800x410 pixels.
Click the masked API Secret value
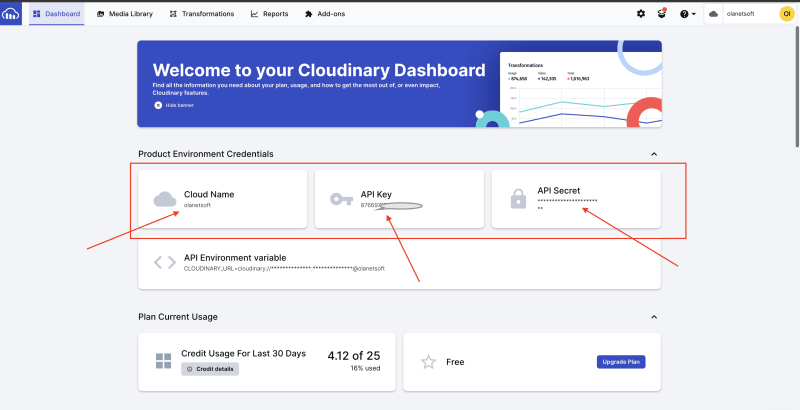coord(567,204)
